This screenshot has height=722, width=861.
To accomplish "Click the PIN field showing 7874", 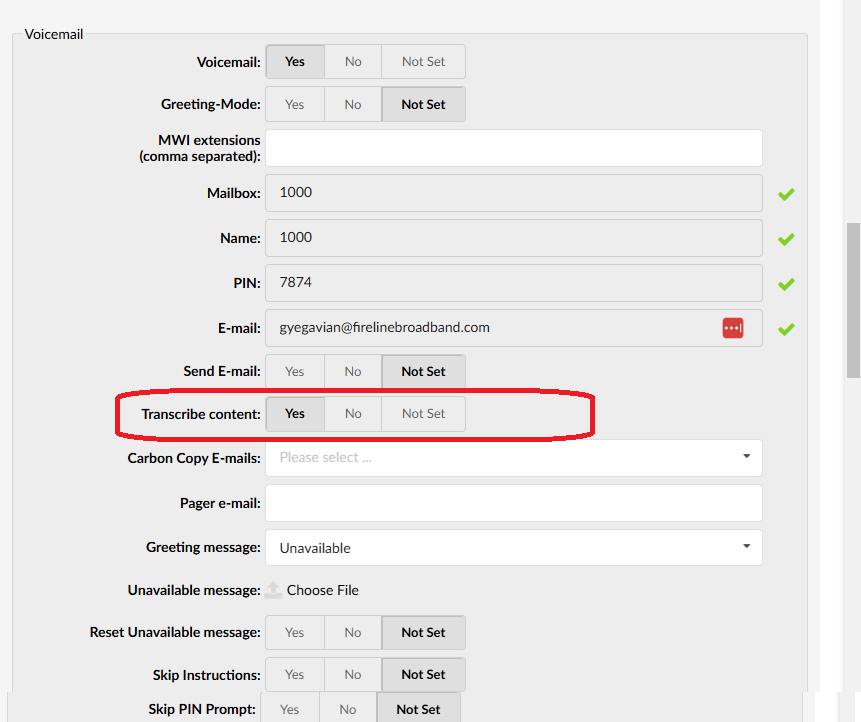I will 513,283.
